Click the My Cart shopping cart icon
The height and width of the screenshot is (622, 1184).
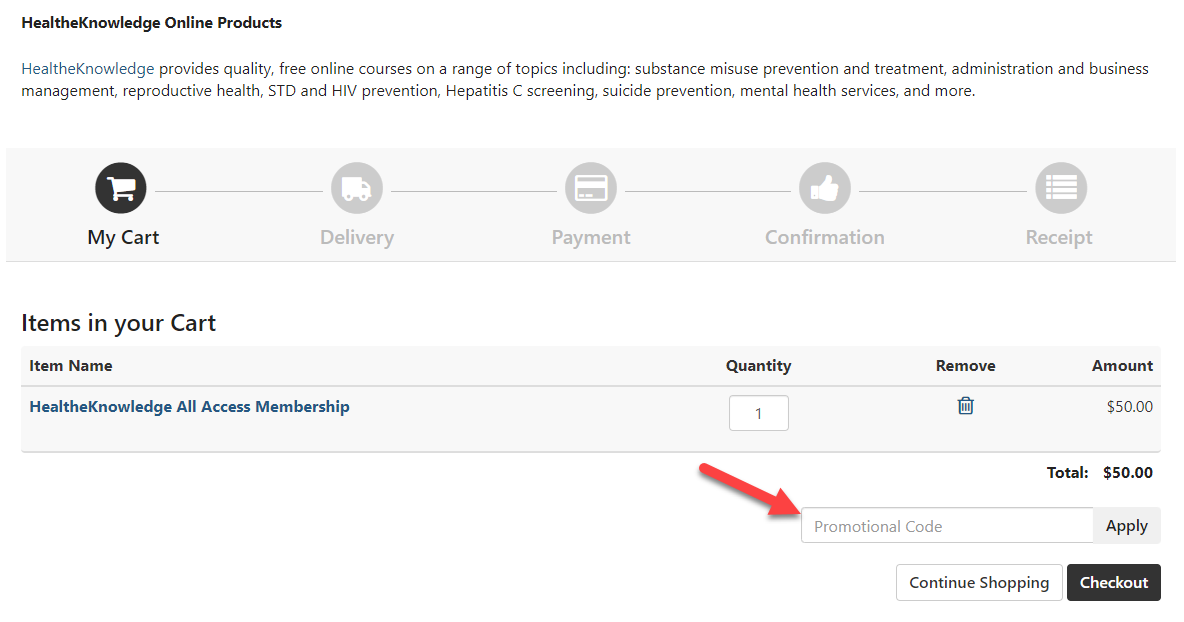121,188
